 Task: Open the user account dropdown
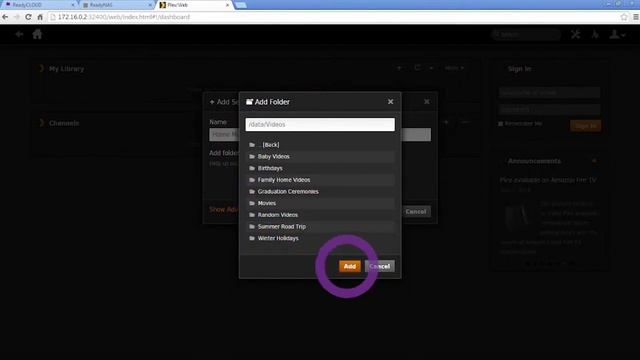click(617, 34)
